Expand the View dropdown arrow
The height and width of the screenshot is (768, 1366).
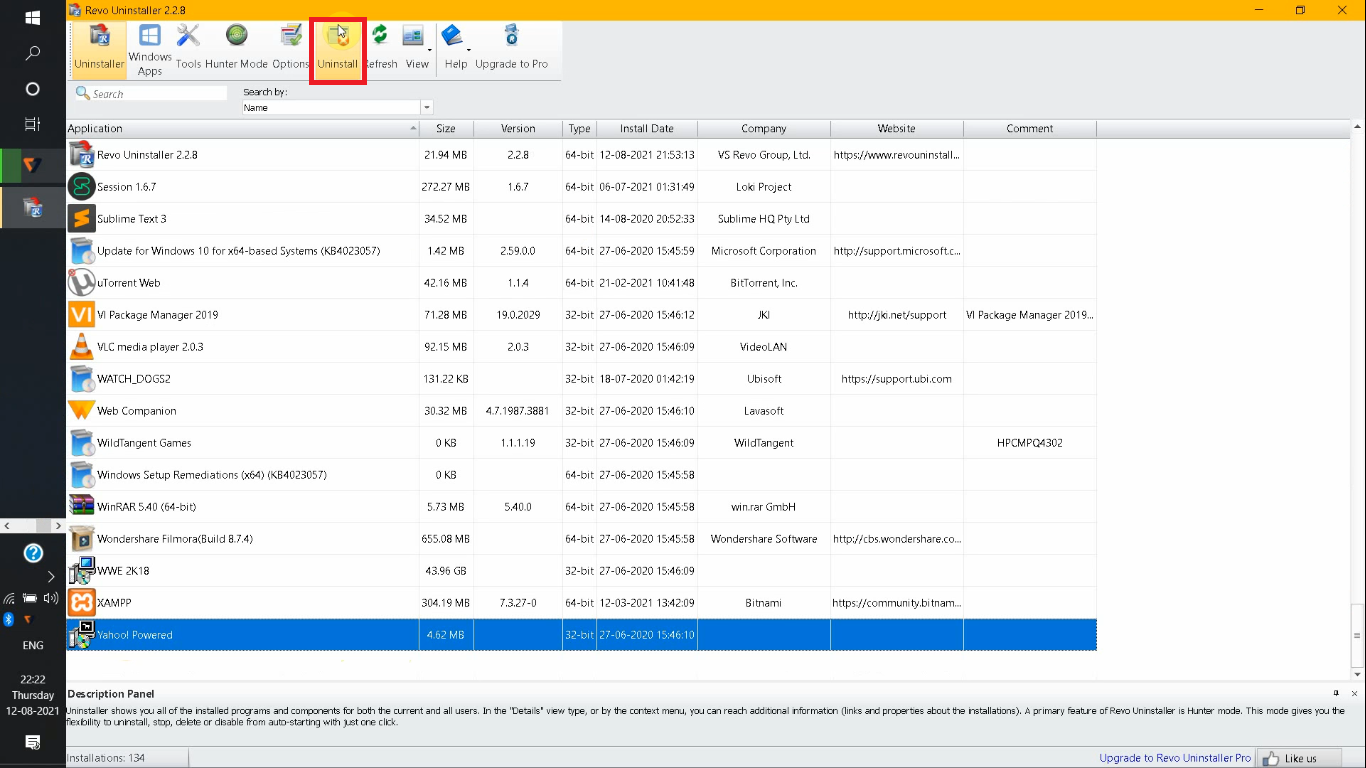pyautogui.click(x=430, y=50)
